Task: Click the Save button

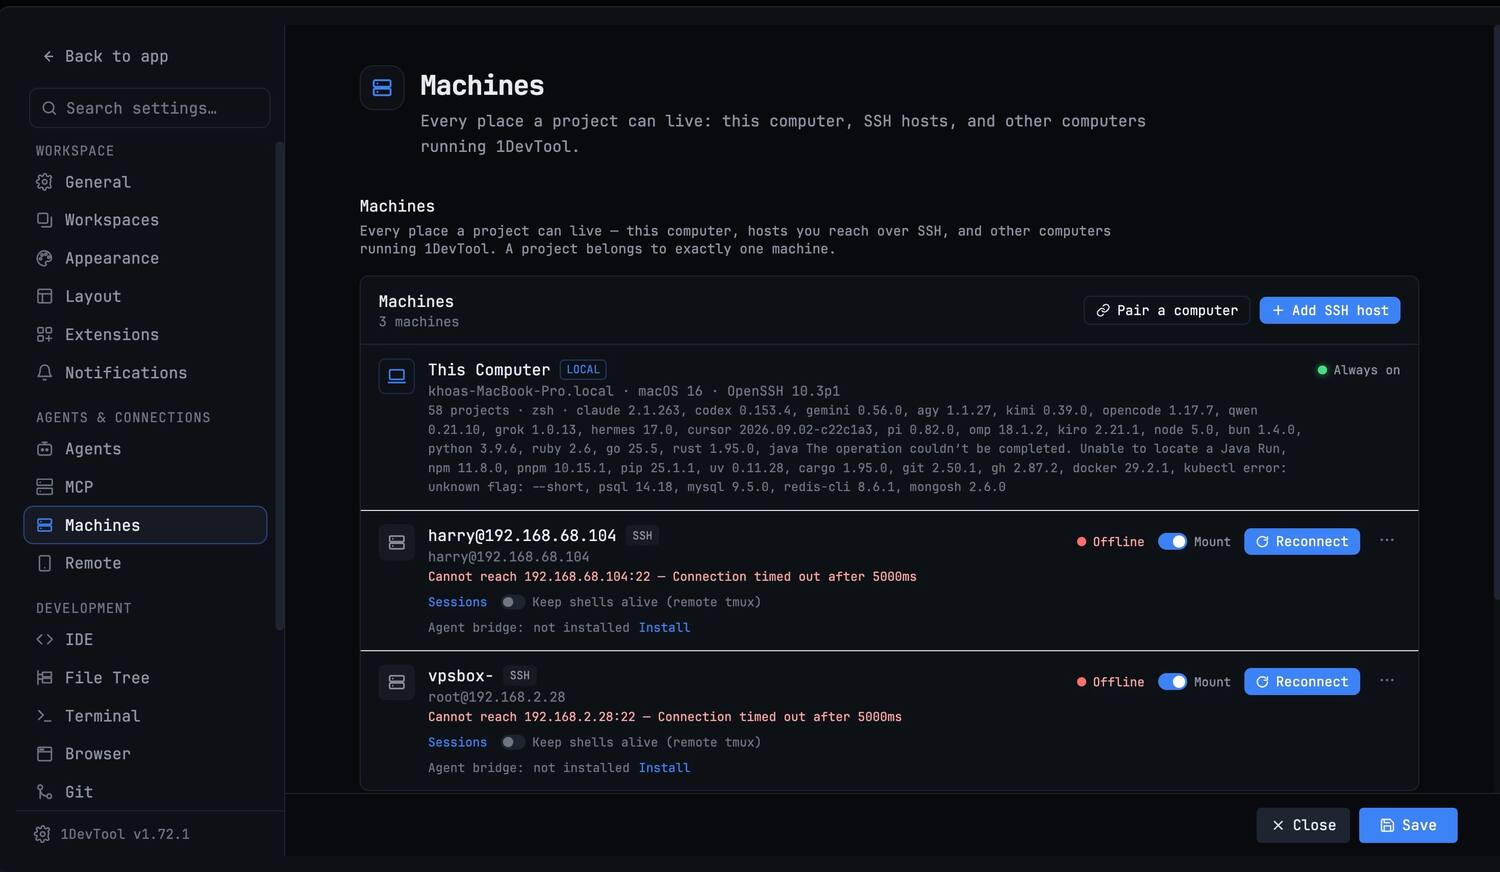Action: click(1408, 825)
